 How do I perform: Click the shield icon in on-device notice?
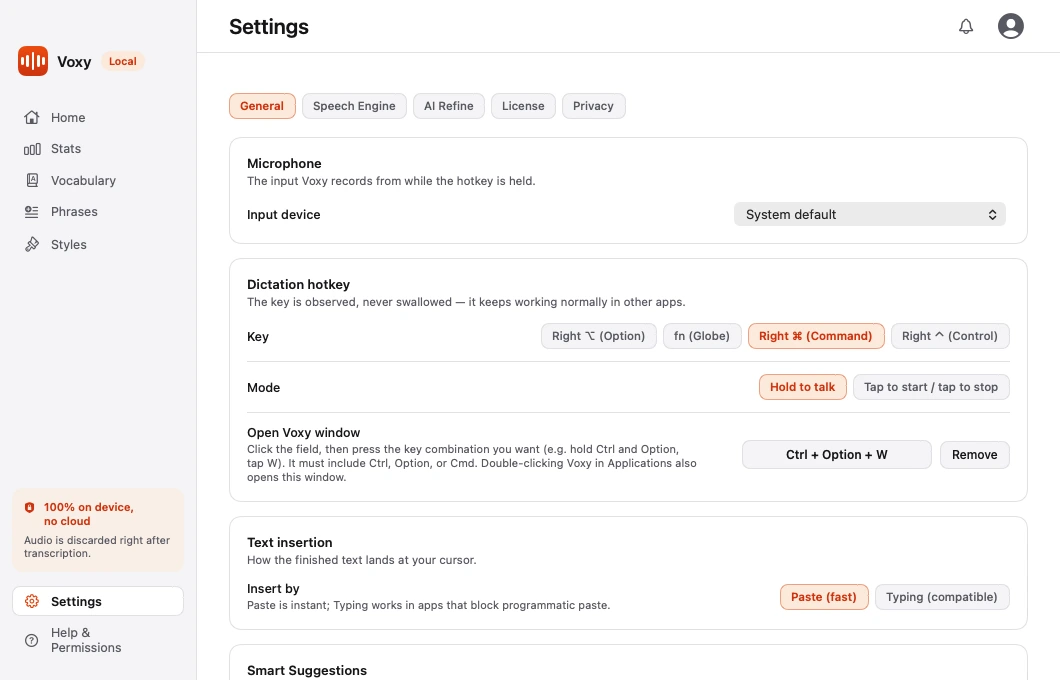[x=29, y=508]
